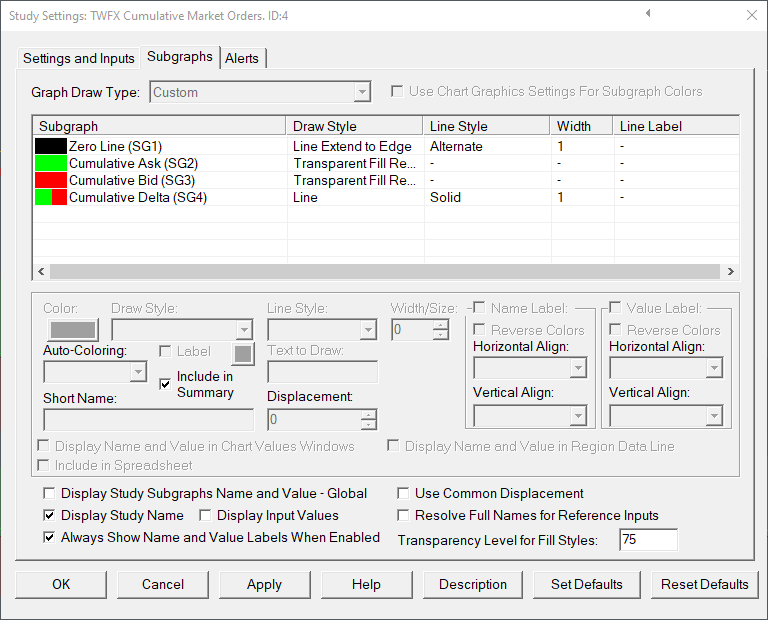The height and width of the screenshot is (620, 768).
Task: Uncheck Display Study Name checkbox
Action: (50, 516)
